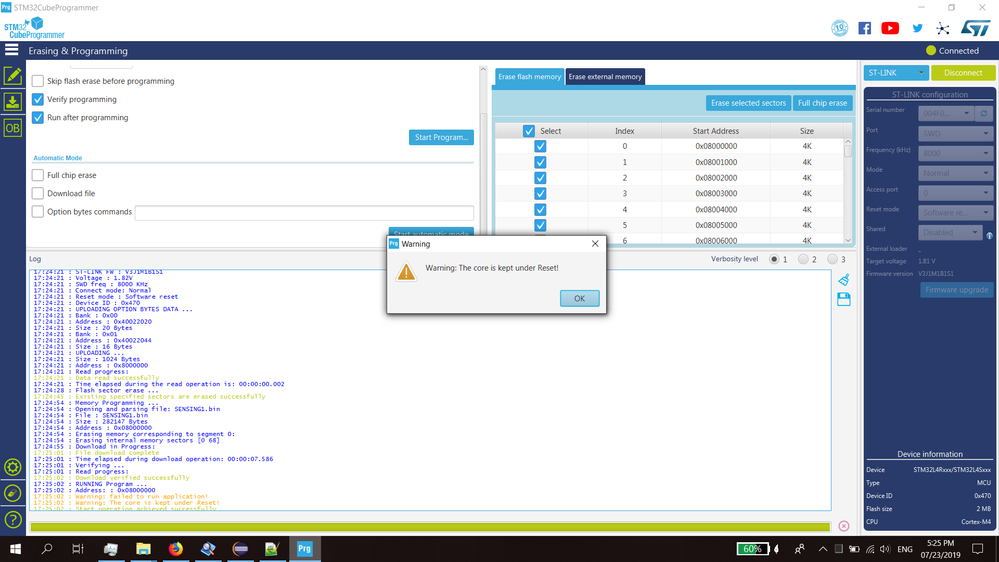The height and width of the screenshot is (562, 999).
Task: Uncheck Run after programming
Action: (x=38, y=117)
